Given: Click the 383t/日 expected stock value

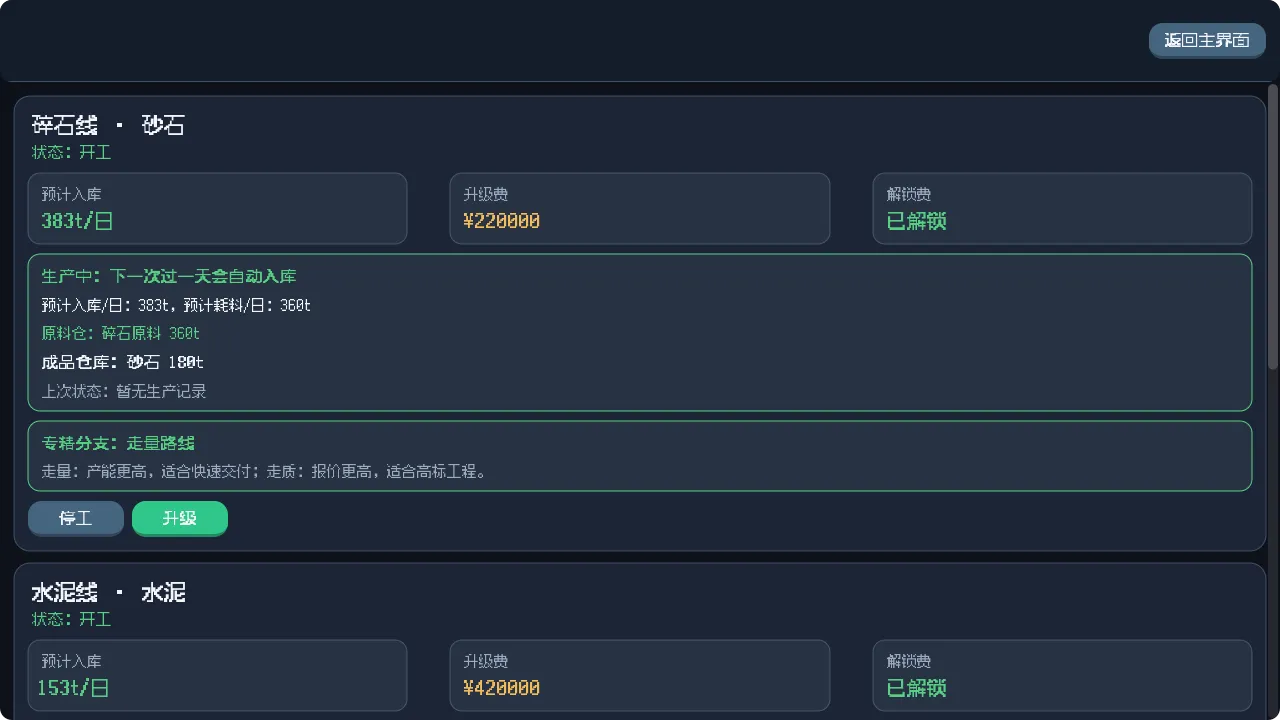Looking at the screenshot, I should click(x=77, y=221).
